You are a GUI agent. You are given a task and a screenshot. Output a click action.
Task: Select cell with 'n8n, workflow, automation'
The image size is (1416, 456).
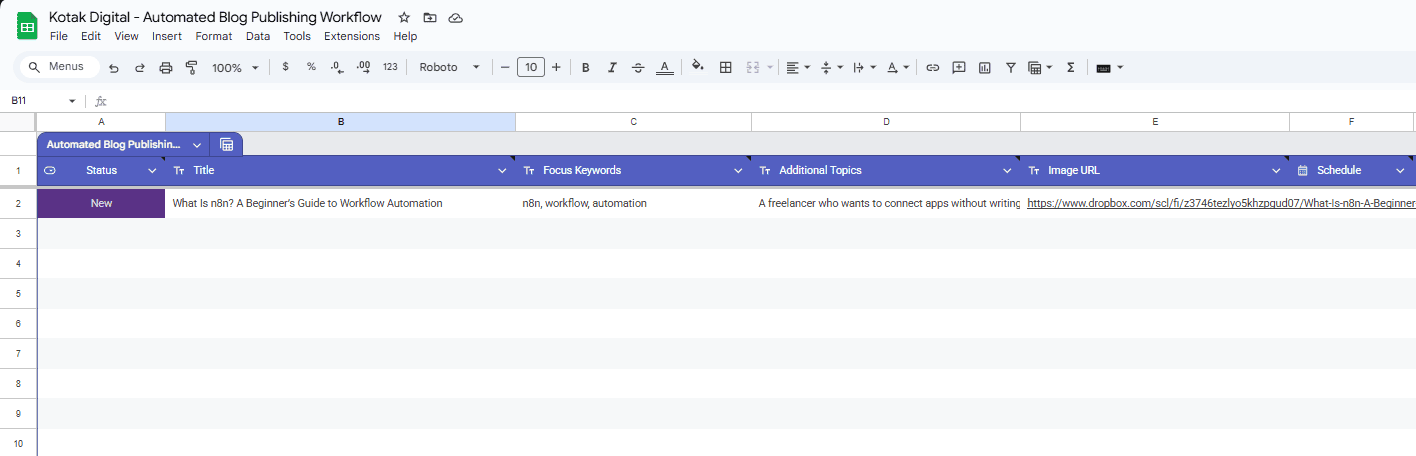[x=633, y=203]
